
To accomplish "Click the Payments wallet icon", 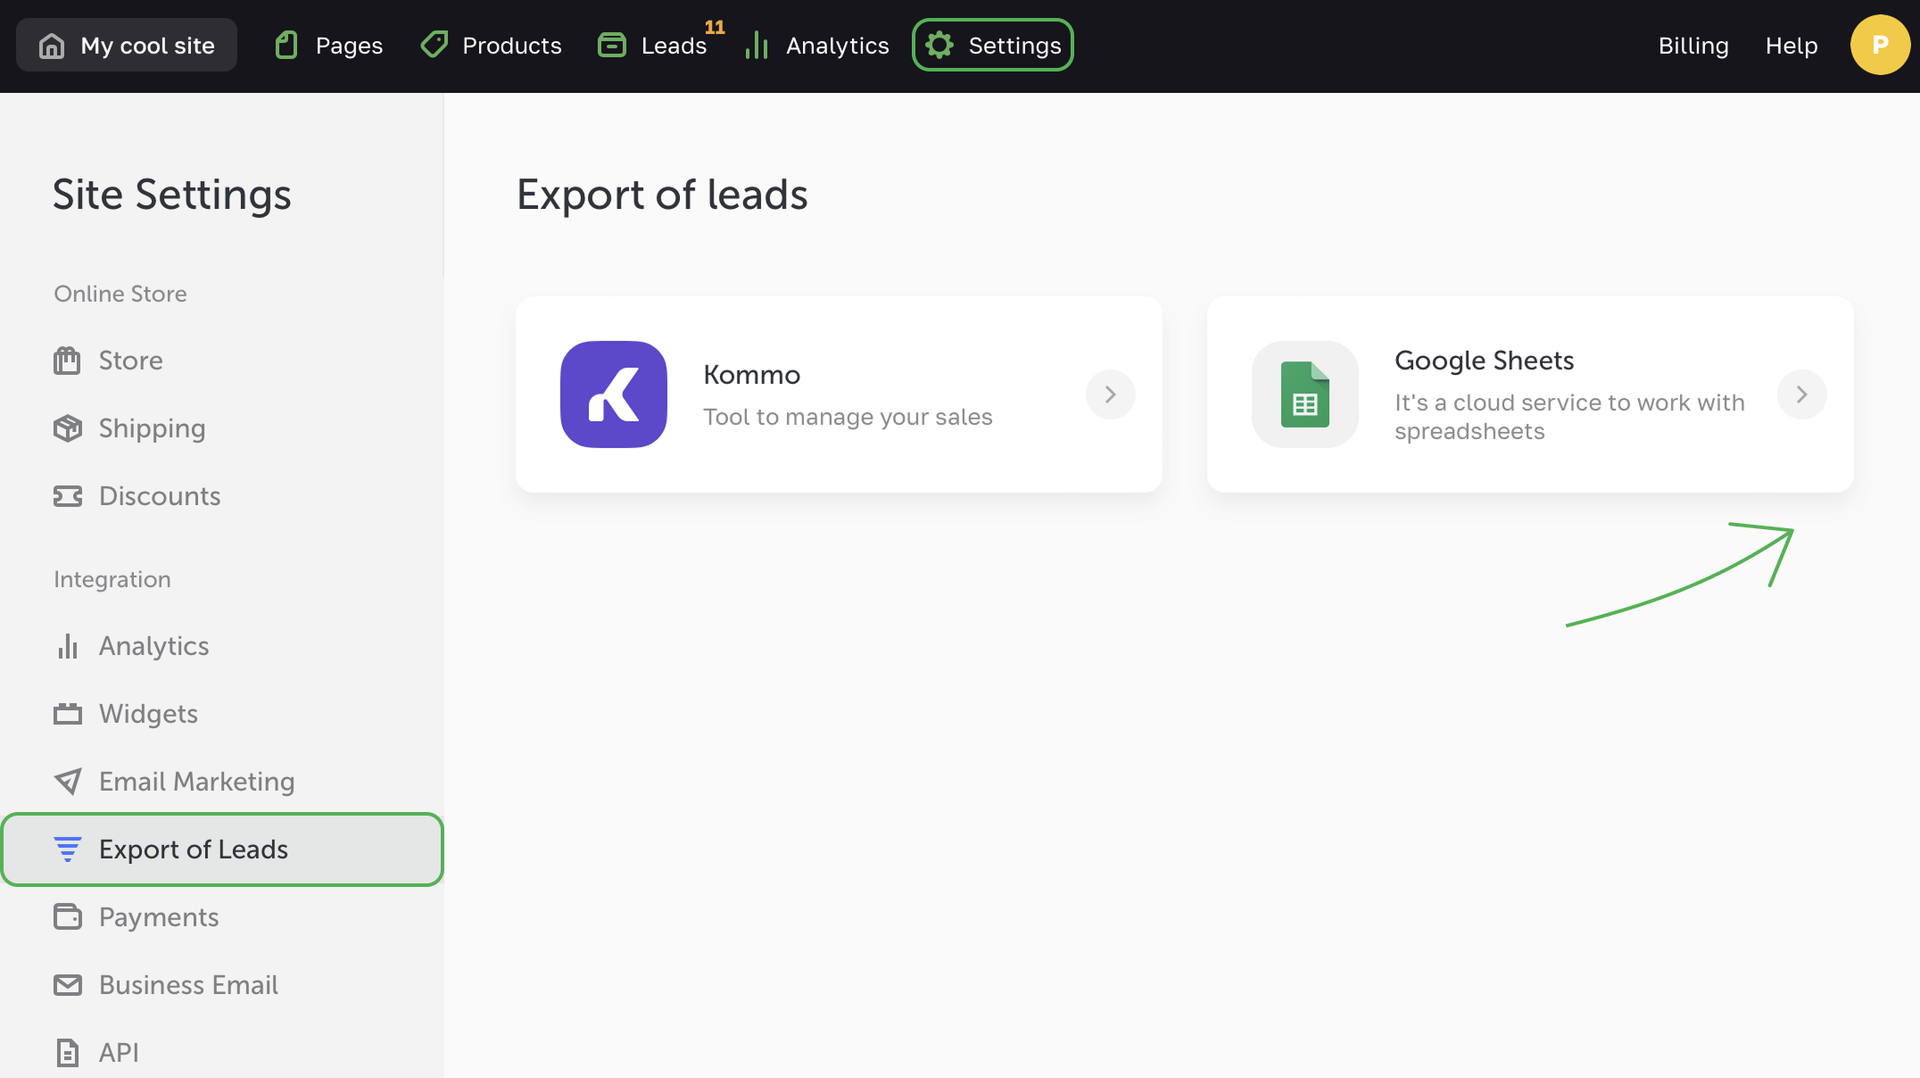I will tap(67, 917).
